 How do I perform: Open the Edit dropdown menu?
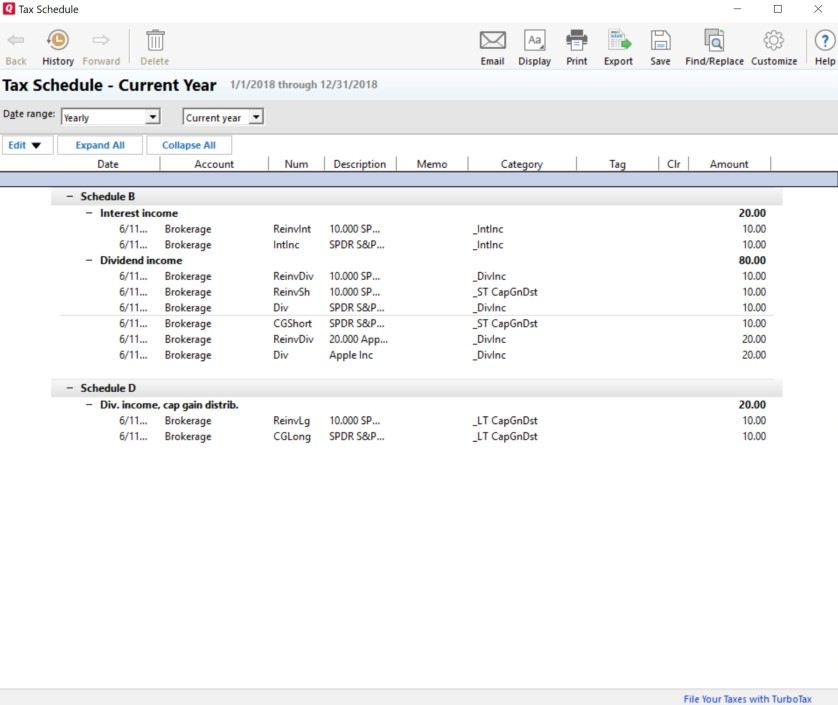click(26, 145)
